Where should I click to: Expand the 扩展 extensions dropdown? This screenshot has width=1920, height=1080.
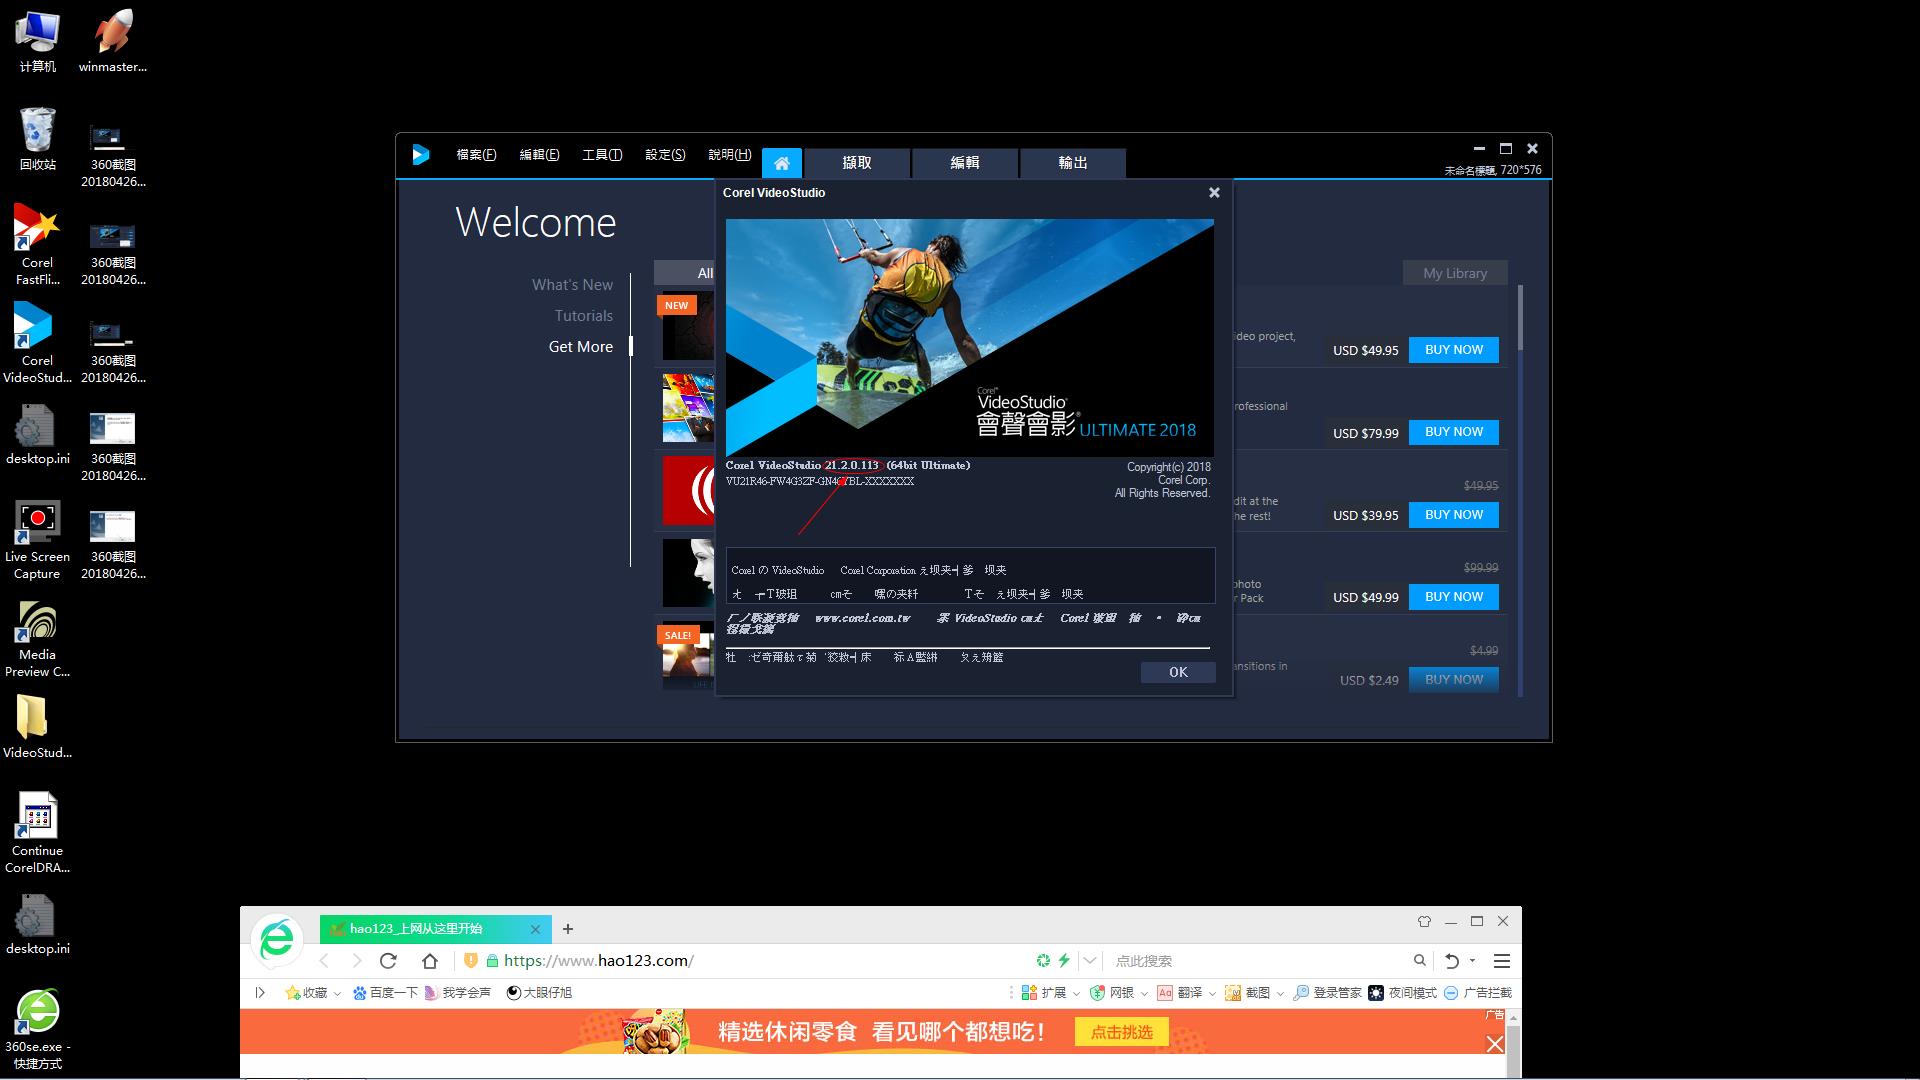[x=1076, y=994]
